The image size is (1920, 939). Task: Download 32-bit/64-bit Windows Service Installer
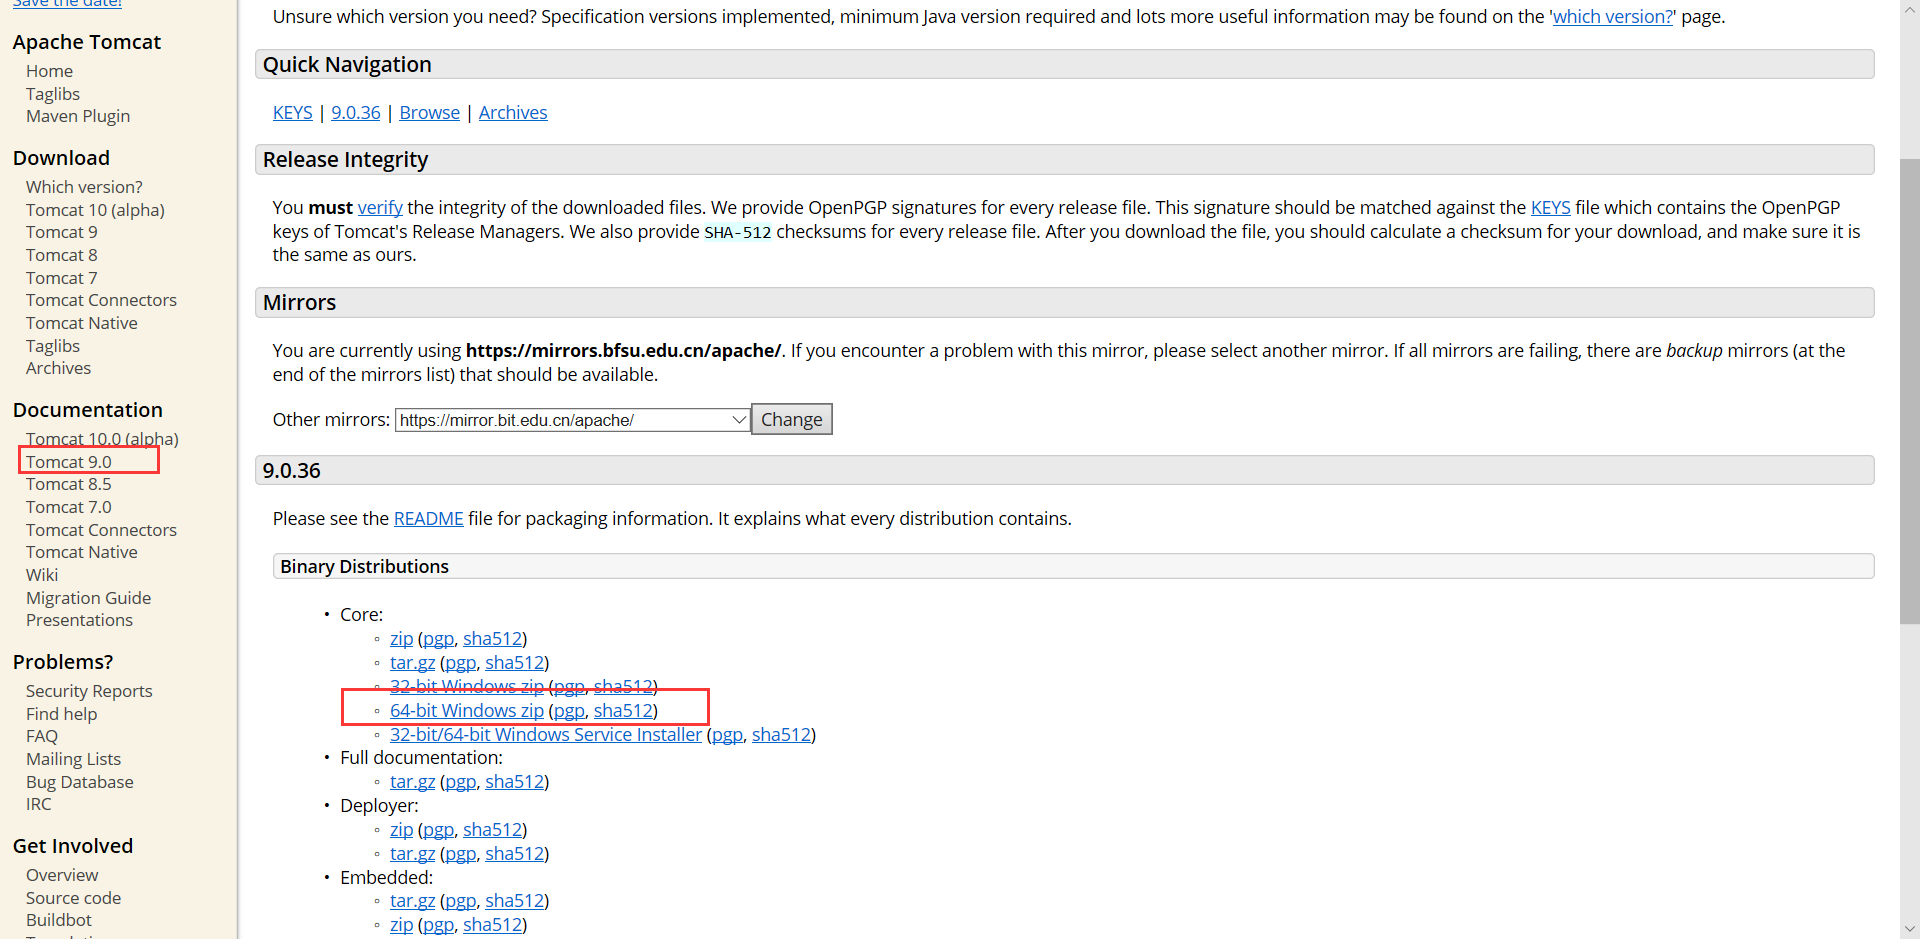tap(546, 735)
